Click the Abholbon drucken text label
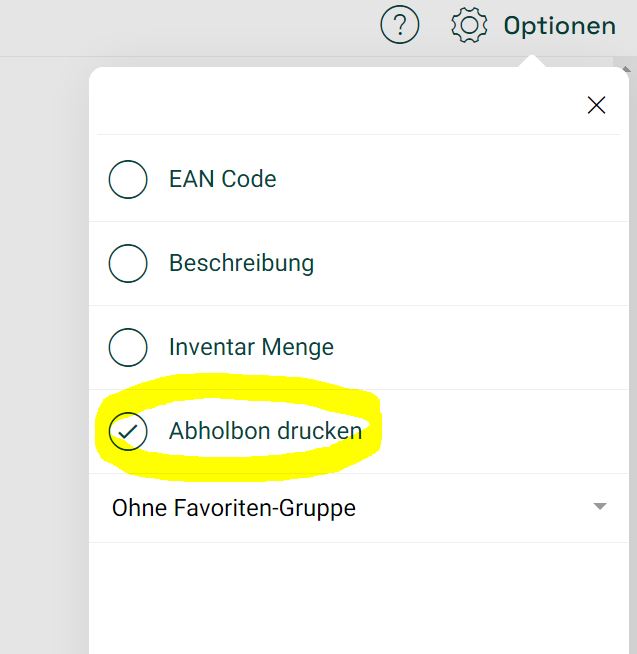Image resolution: width=637 pixels, height=654 pixels. pyautogui.click(x=265, y=431)
